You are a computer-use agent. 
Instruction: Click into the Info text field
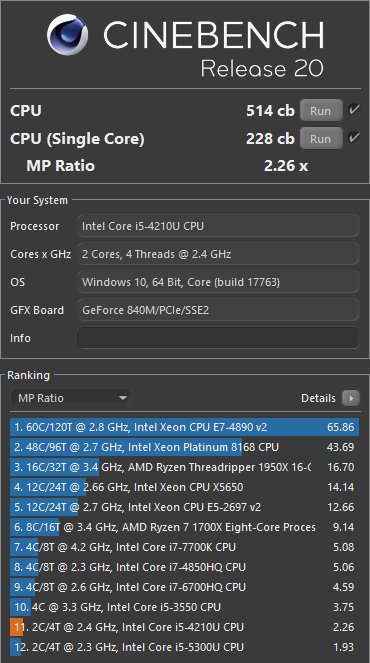pyautogui.click(x=218, y=338)
